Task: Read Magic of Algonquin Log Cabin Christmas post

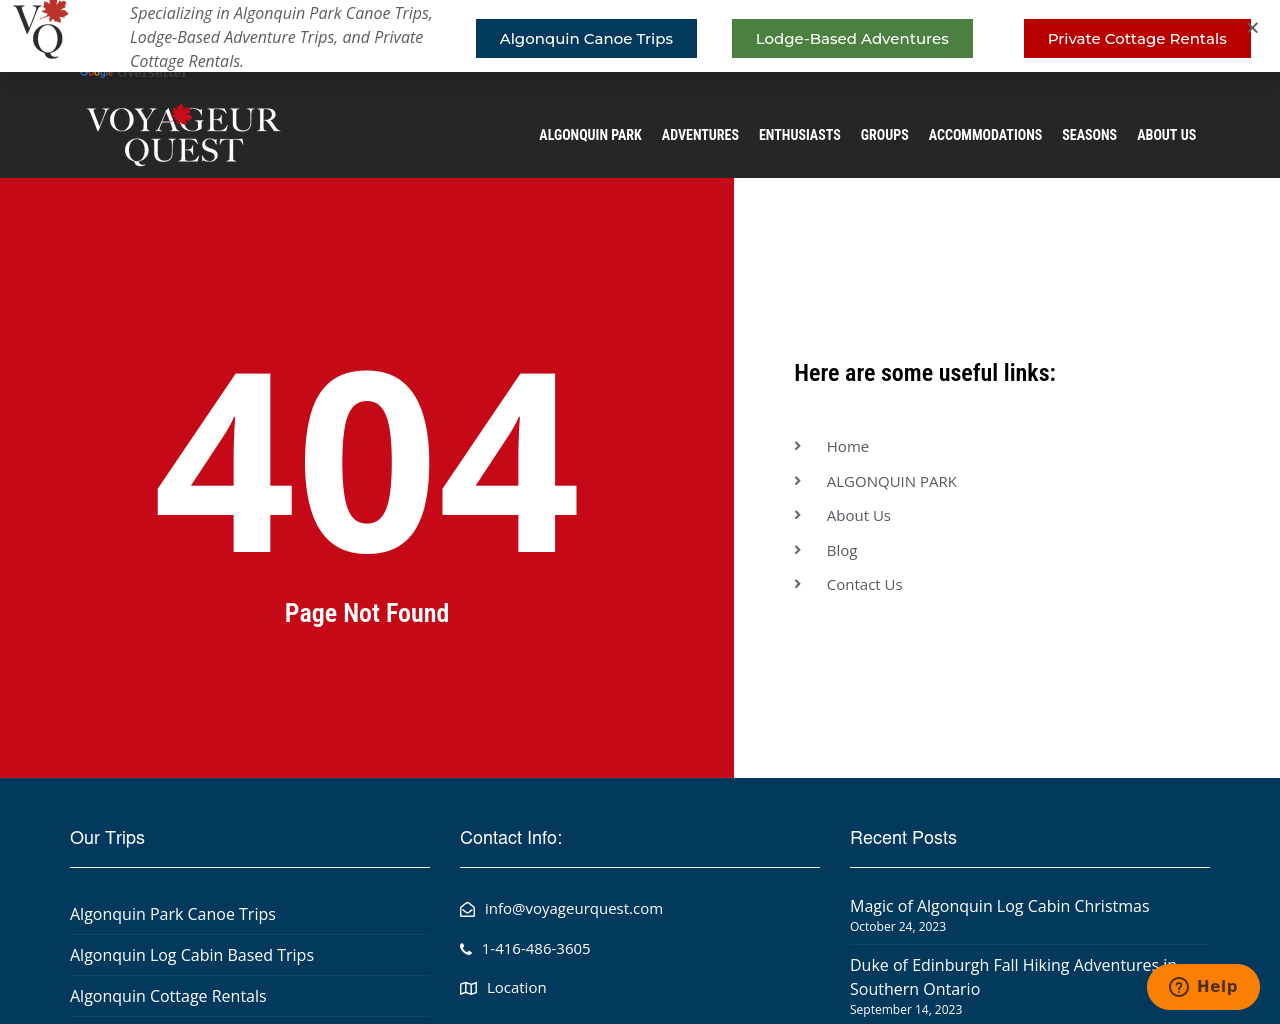Action: pyautogui.click(x=999, y=906)
